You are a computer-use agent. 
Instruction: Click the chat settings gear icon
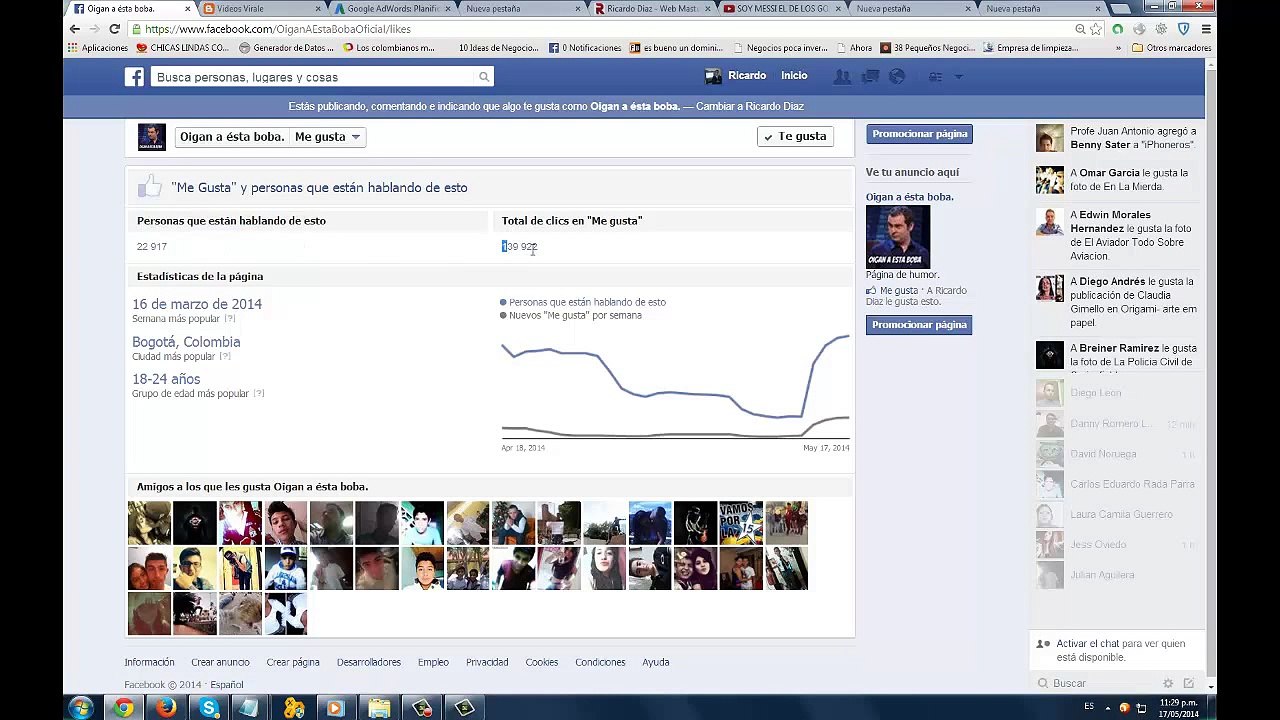tap(1167, 684)
